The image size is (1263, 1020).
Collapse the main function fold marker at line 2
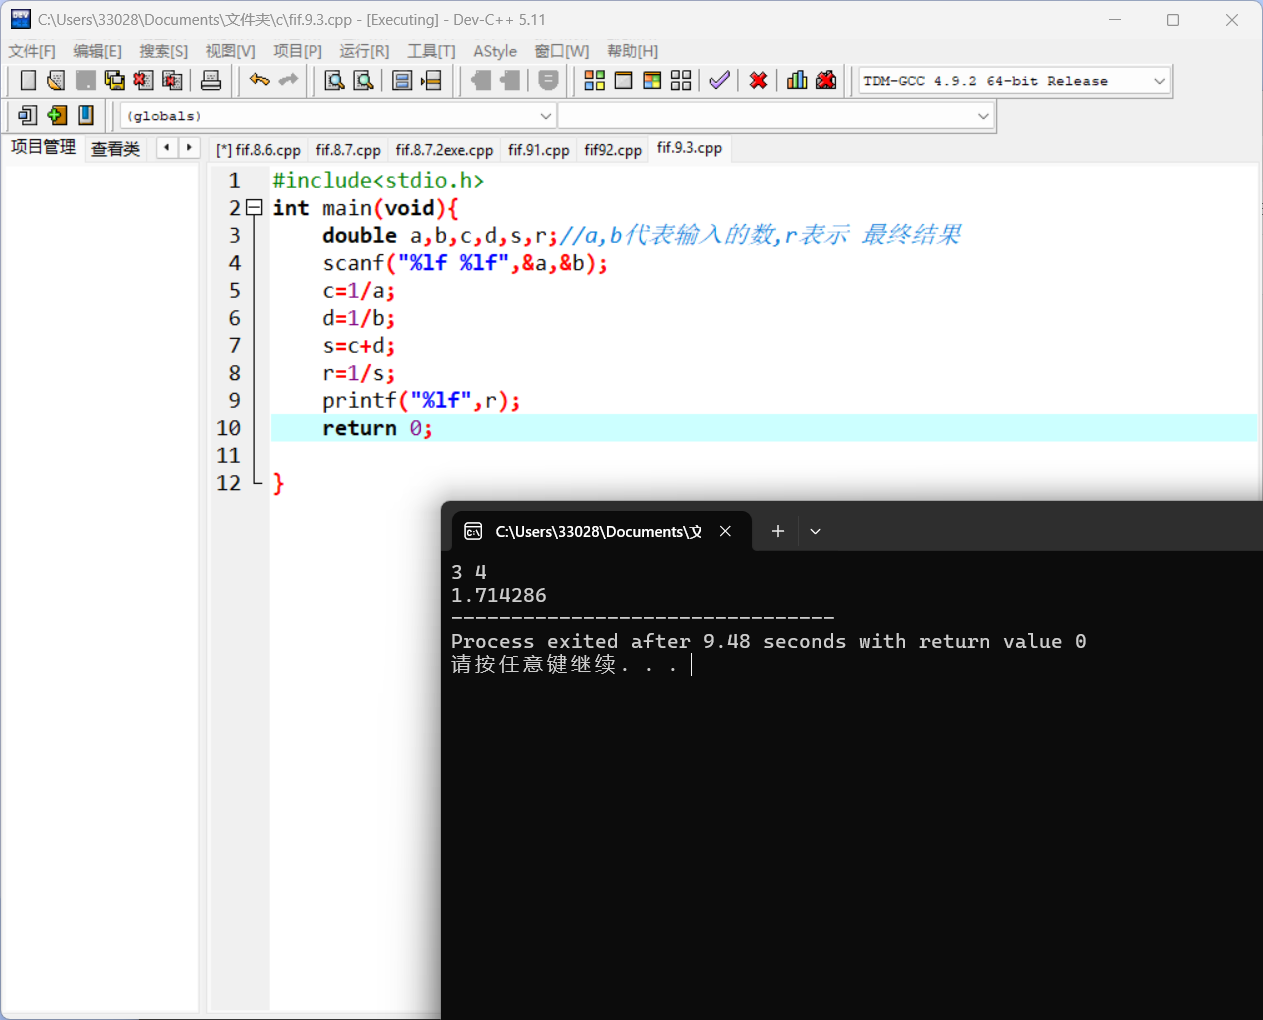pos(254,208)
